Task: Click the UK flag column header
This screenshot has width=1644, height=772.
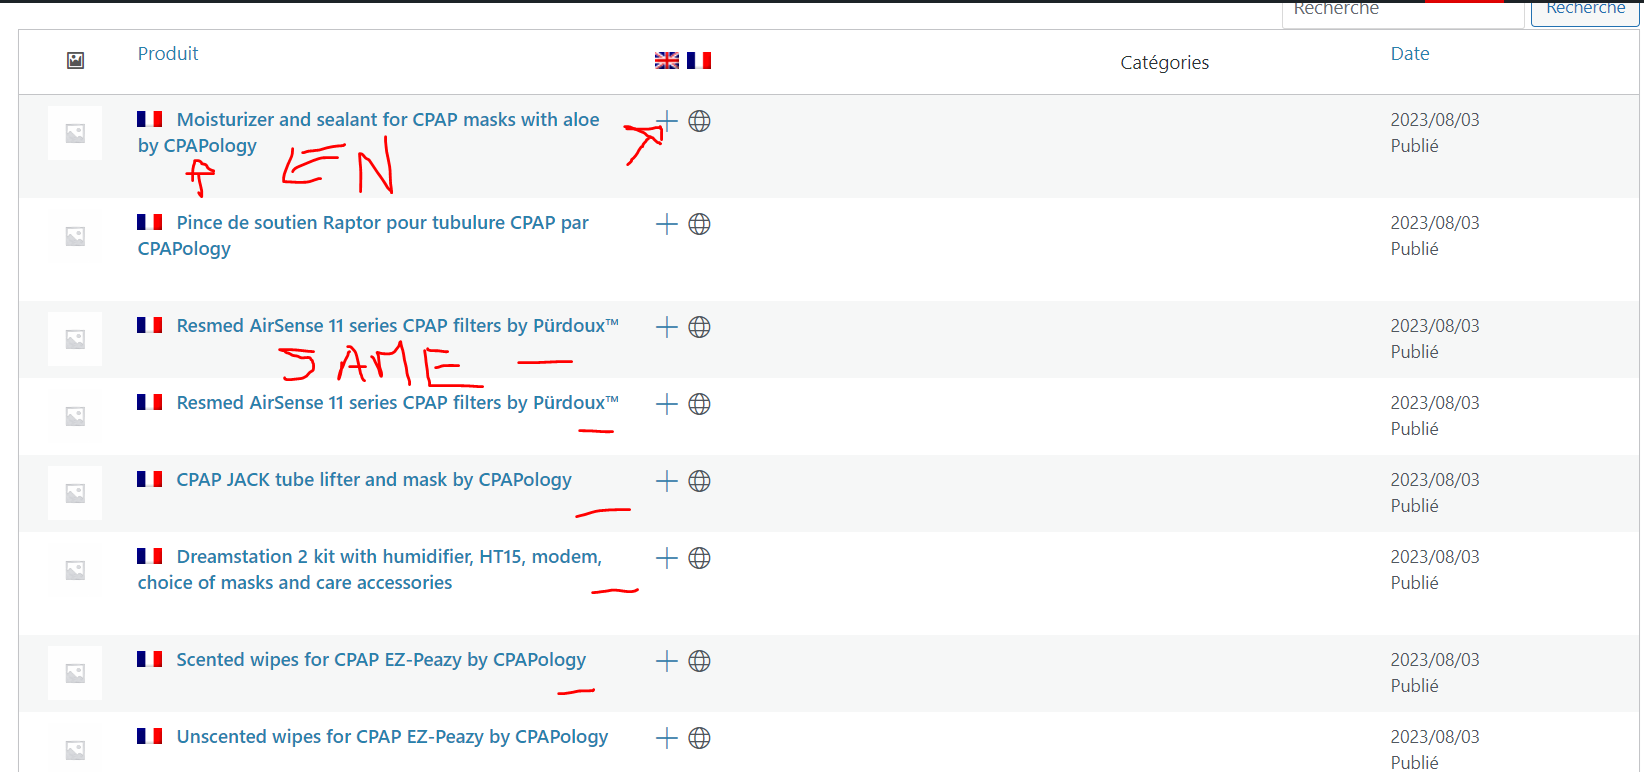Action: [x=667, y=61]
